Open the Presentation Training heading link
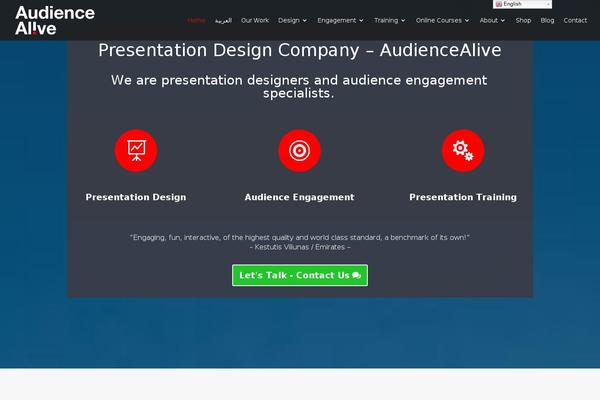Image resolution: width=600 pixels, height=400 pixels. (x=463, y=197)
